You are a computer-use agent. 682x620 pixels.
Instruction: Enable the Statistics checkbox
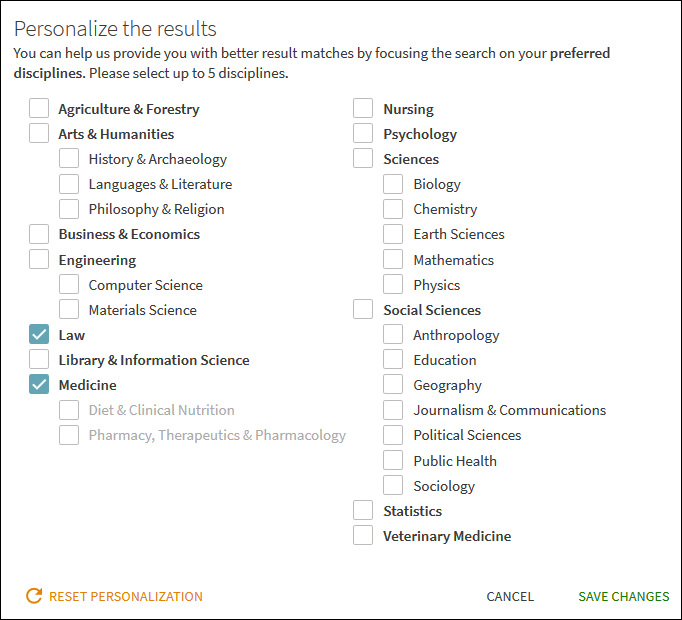(363, 511)
